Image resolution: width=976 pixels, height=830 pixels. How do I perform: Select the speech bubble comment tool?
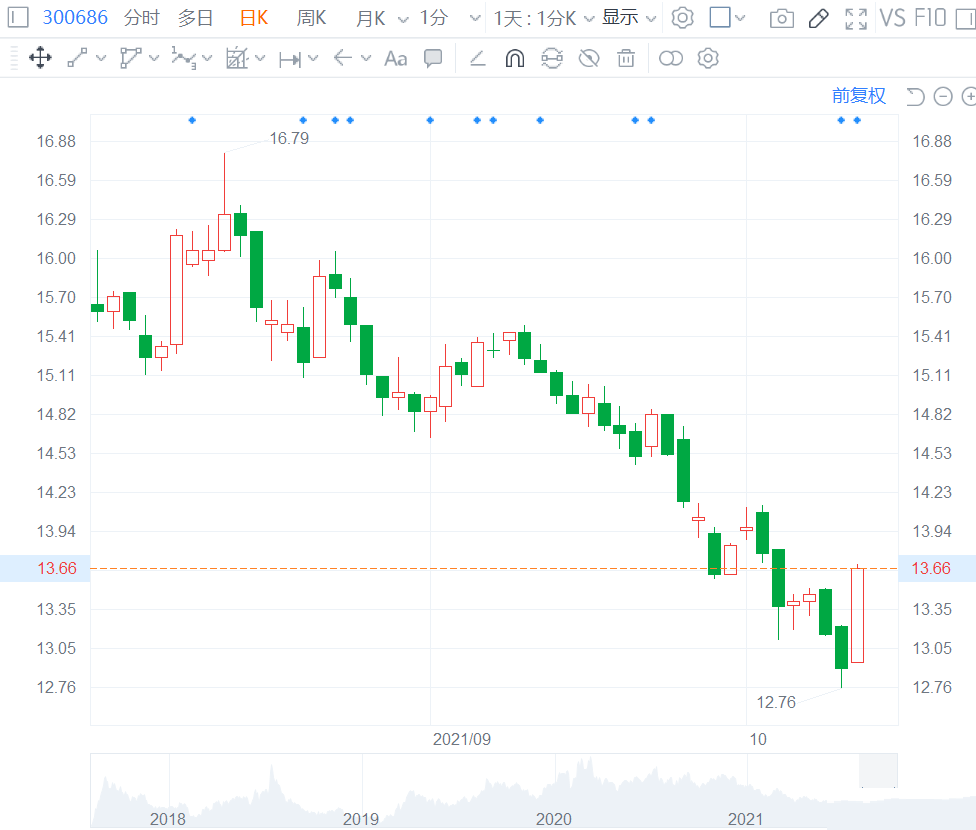(x=433, y=59)
